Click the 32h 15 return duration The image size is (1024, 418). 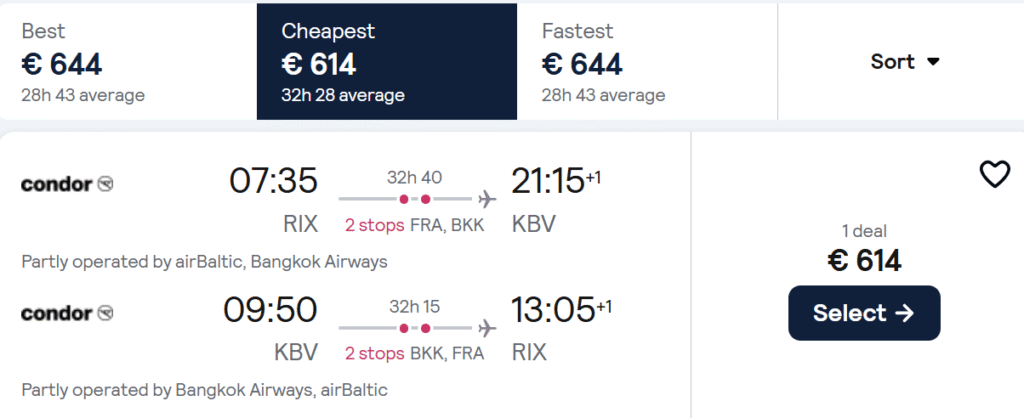tap(414, 307)
